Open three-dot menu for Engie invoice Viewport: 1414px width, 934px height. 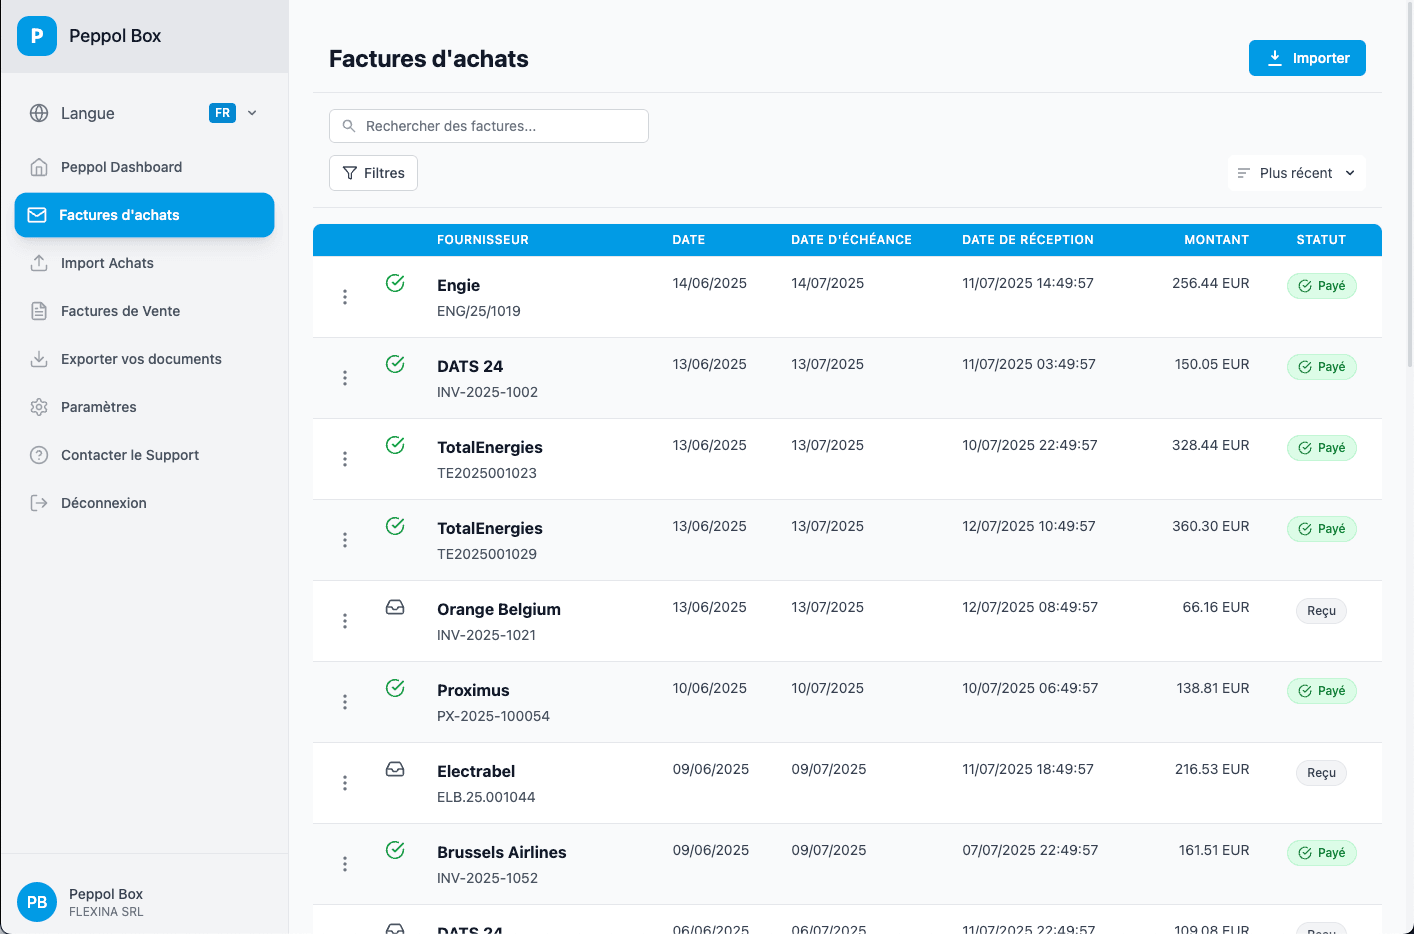click(x=345, y=297)
